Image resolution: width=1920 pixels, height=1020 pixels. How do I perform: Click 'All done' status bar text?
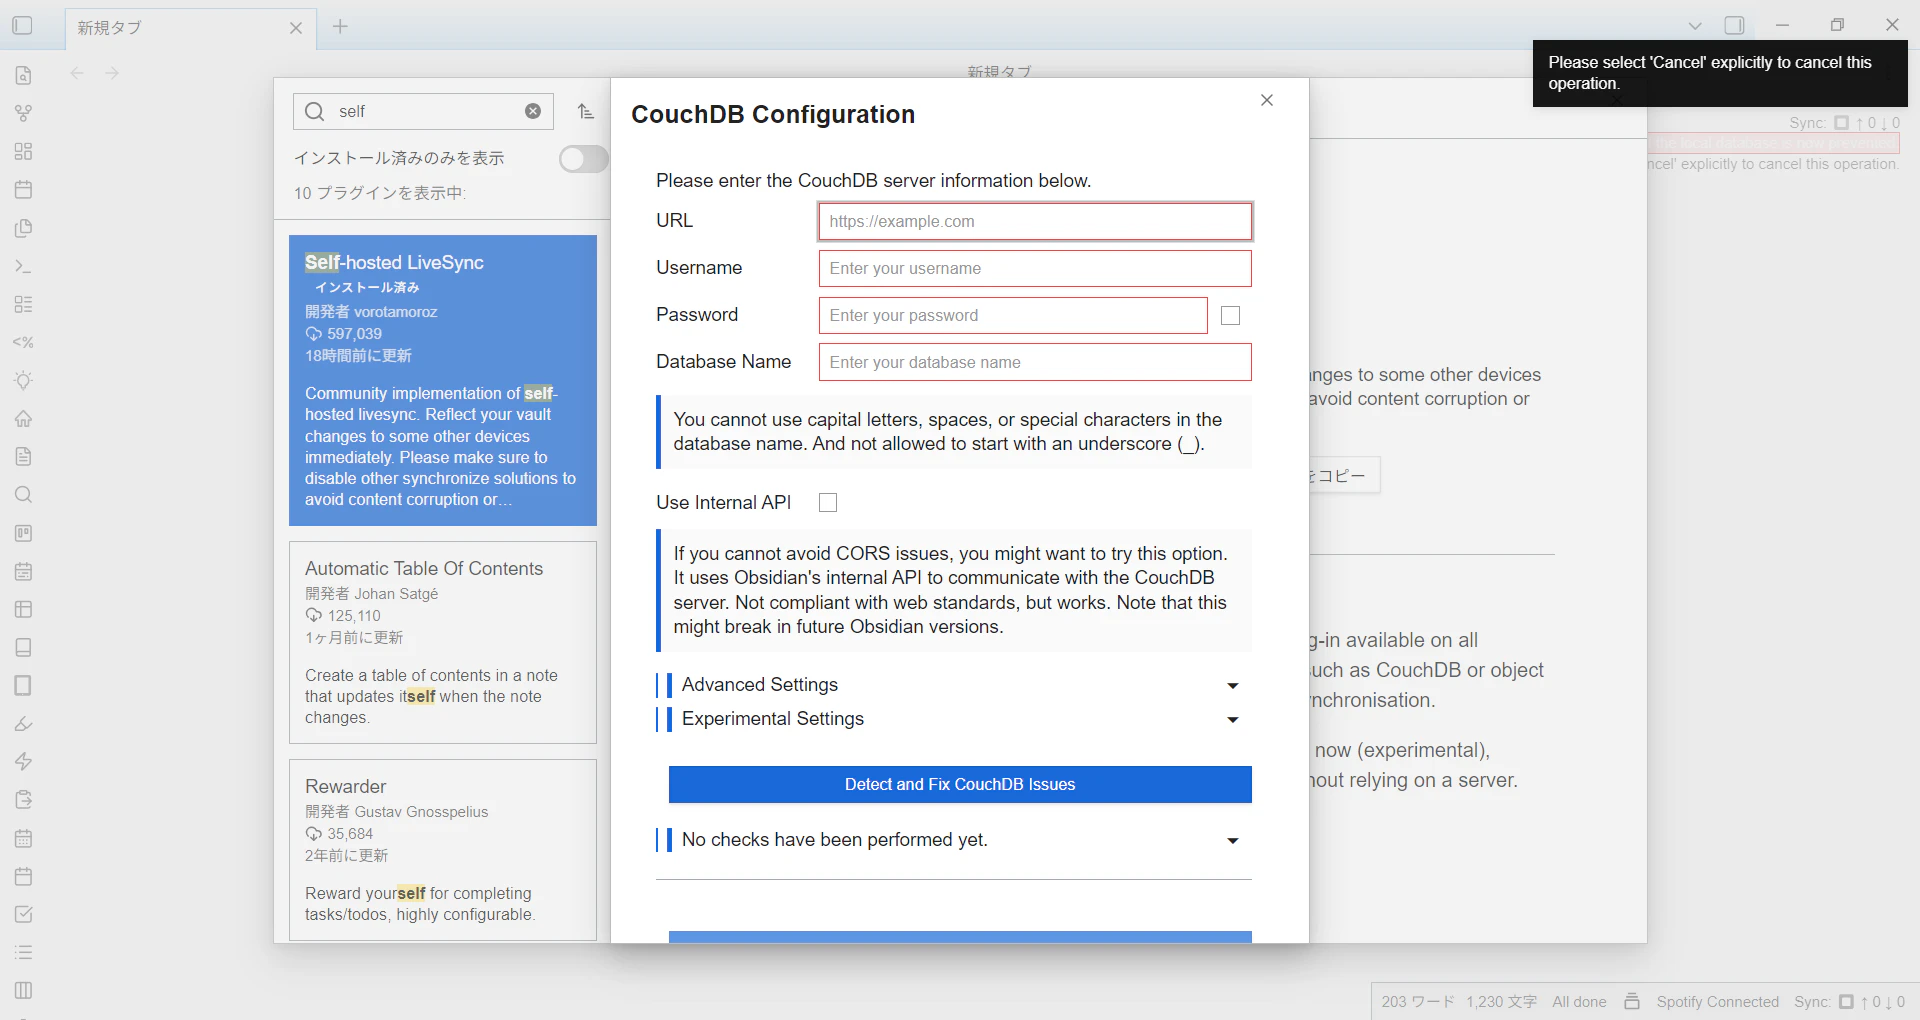tap(1579, 1001)
